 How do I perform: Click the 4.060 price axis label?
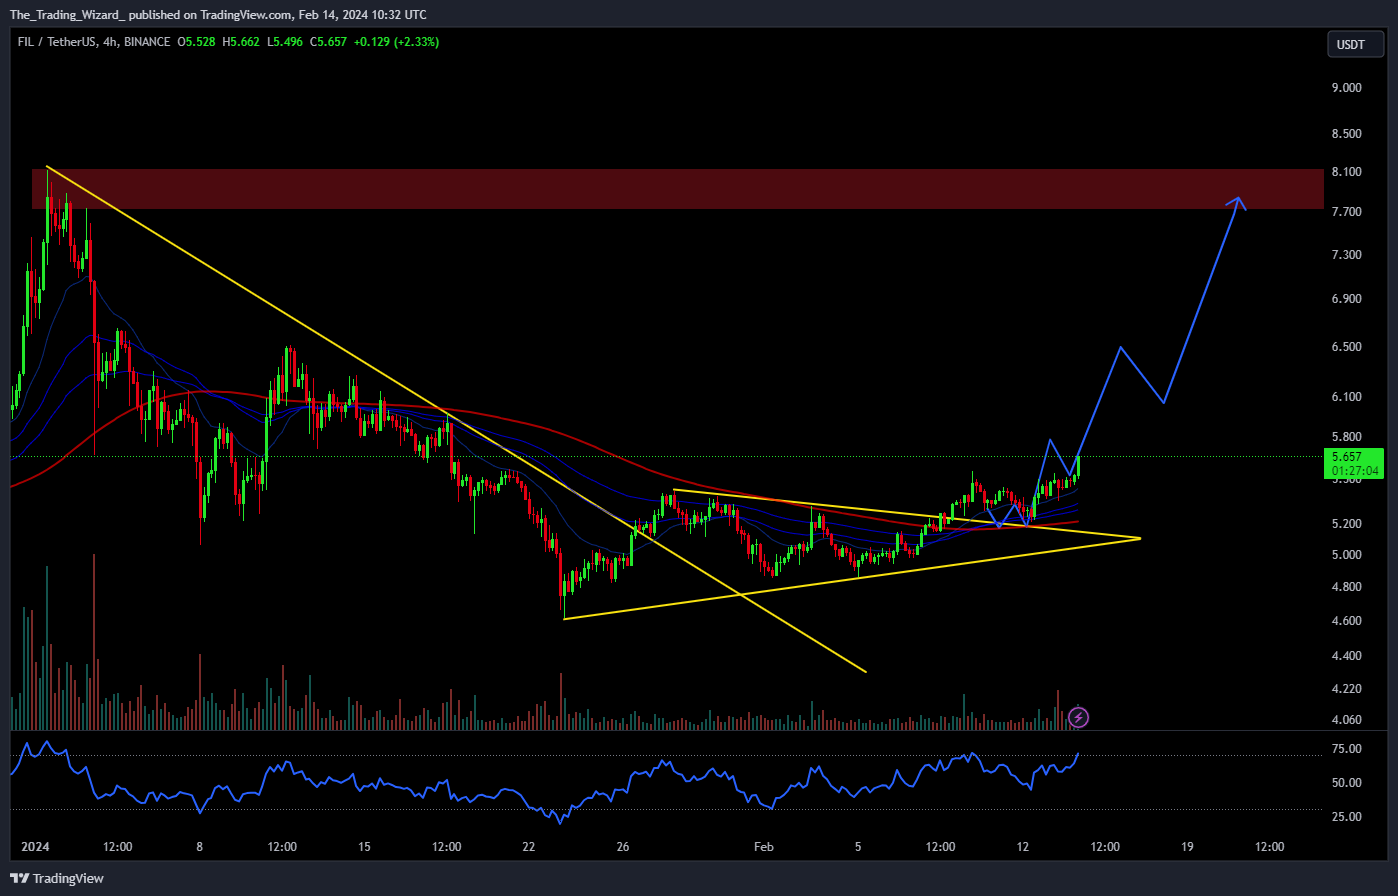coord(1347,720)
